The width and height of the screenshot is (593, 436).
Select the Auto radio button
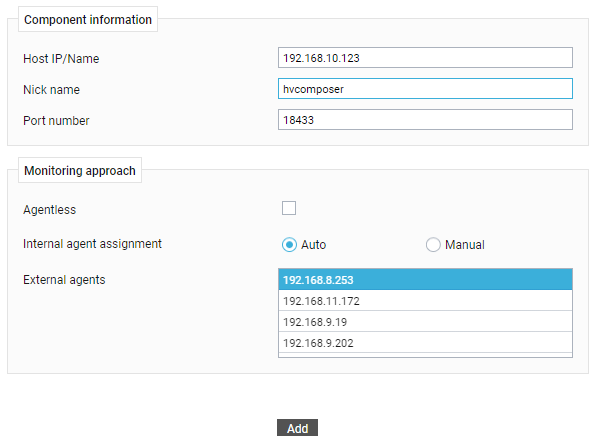(289, 245)
